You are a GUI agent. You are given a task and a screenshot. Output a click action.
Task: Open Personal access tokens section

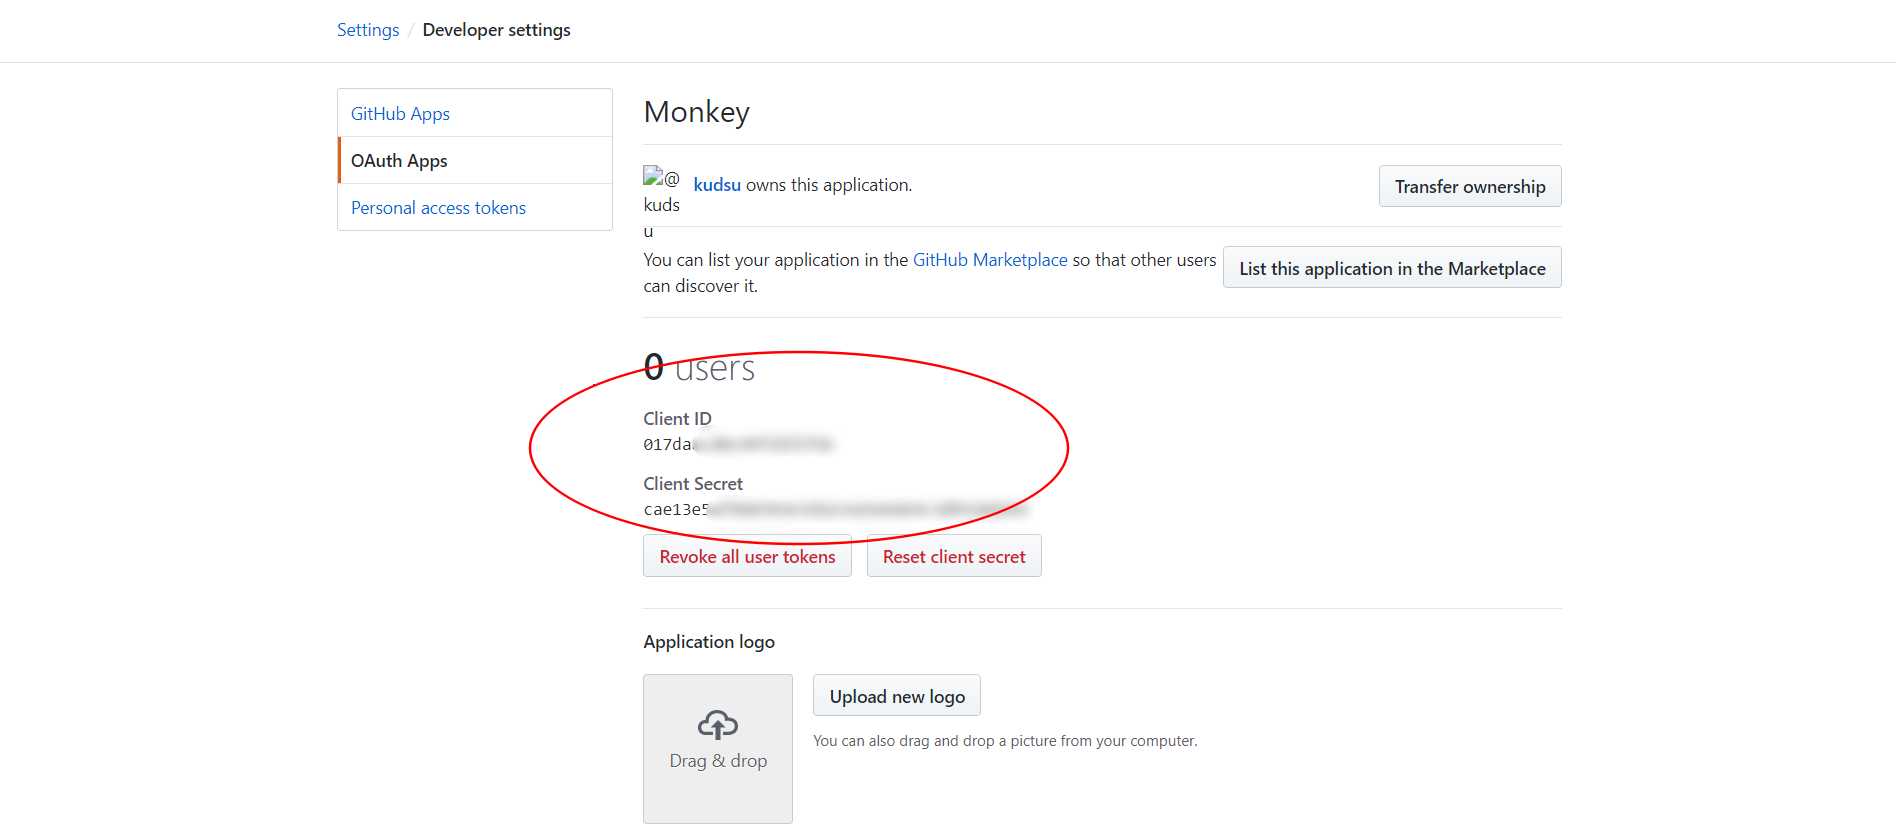point(475,207)
